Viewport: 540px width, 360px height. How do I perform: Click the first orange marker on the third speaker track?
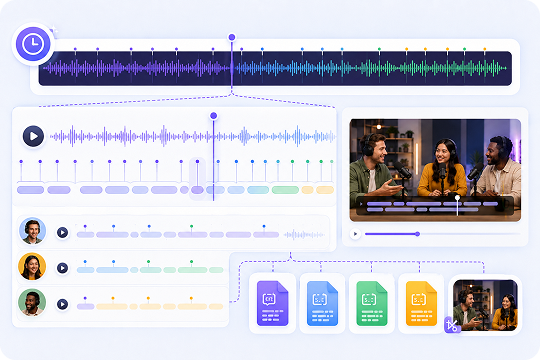[113, 298]
